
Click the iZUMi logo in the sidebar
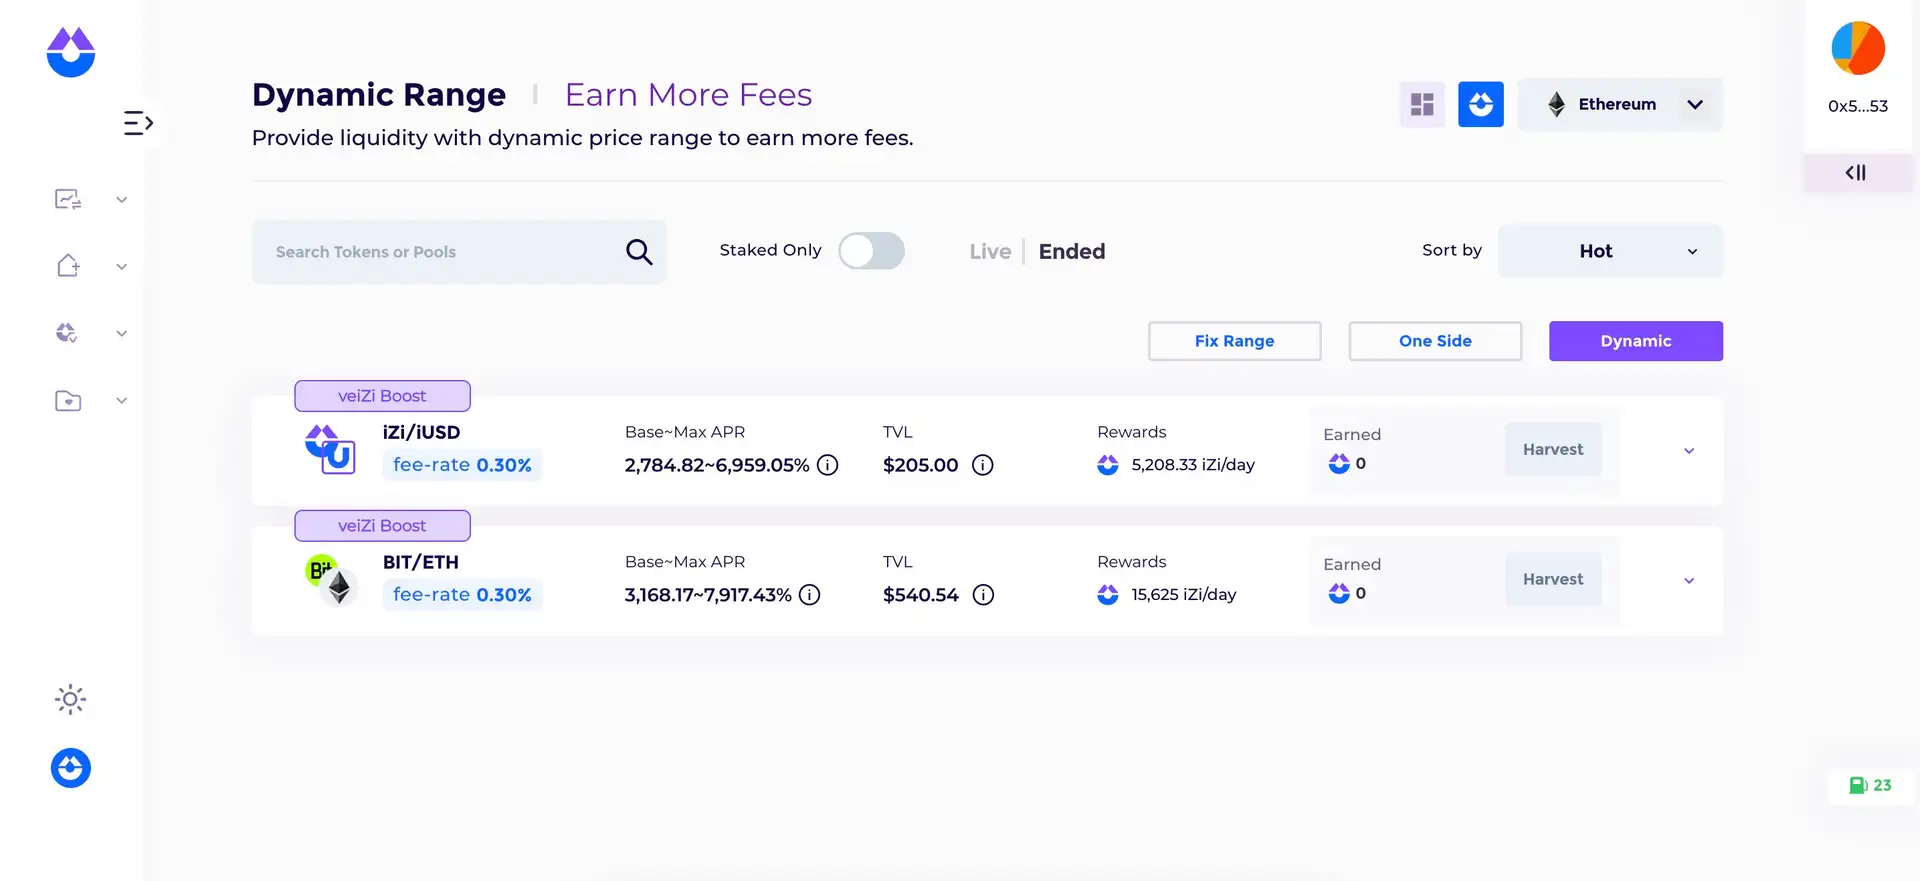tap(71, 52)
